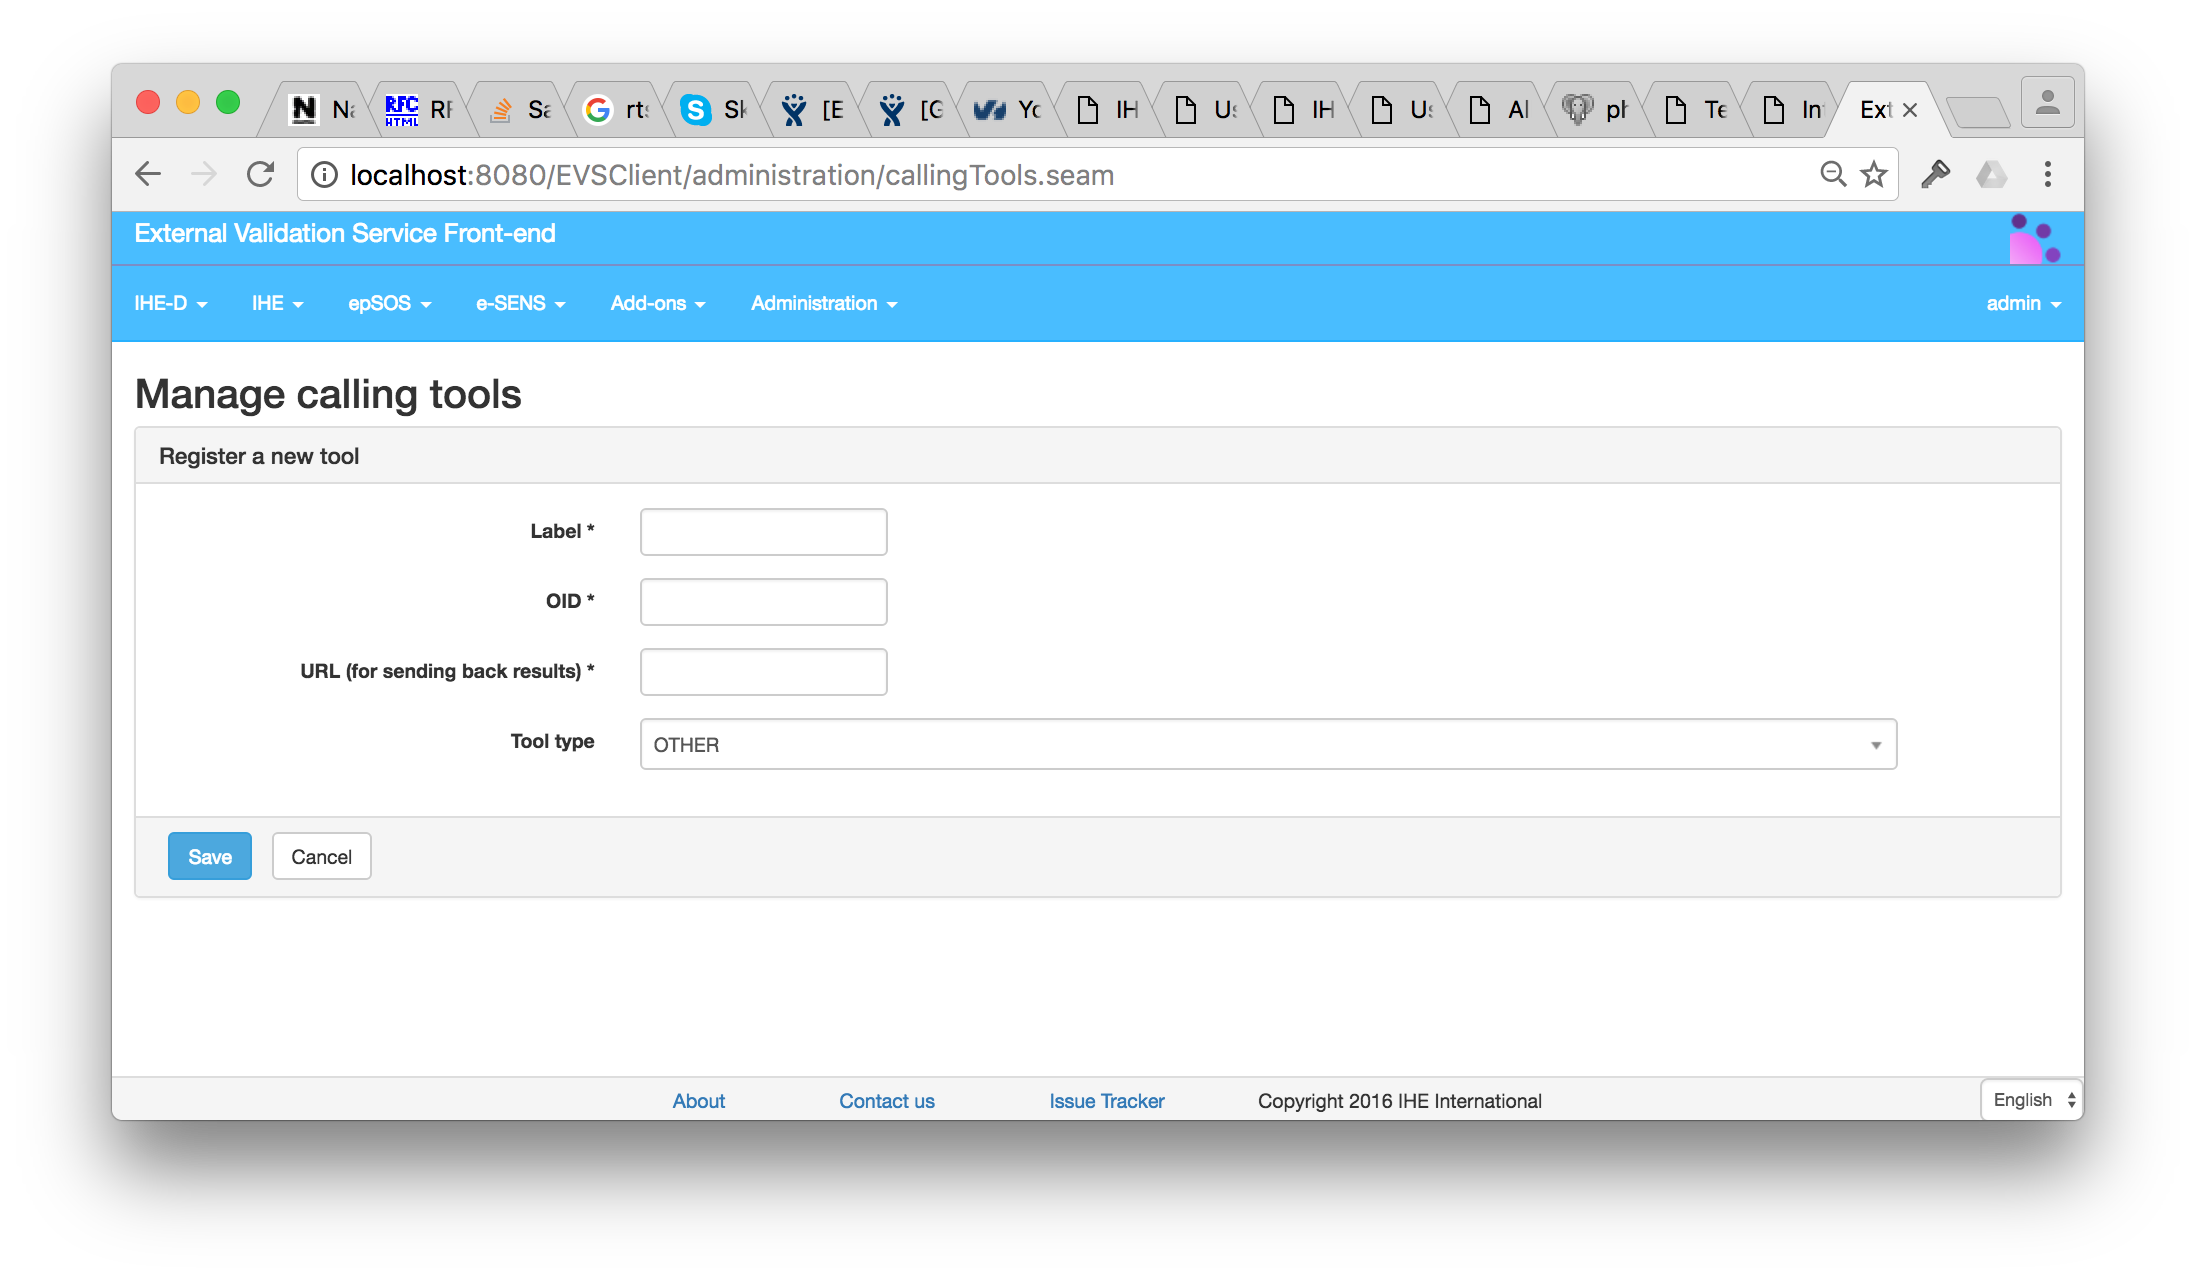
Task: Click the Cancel button
Action: 320,856
